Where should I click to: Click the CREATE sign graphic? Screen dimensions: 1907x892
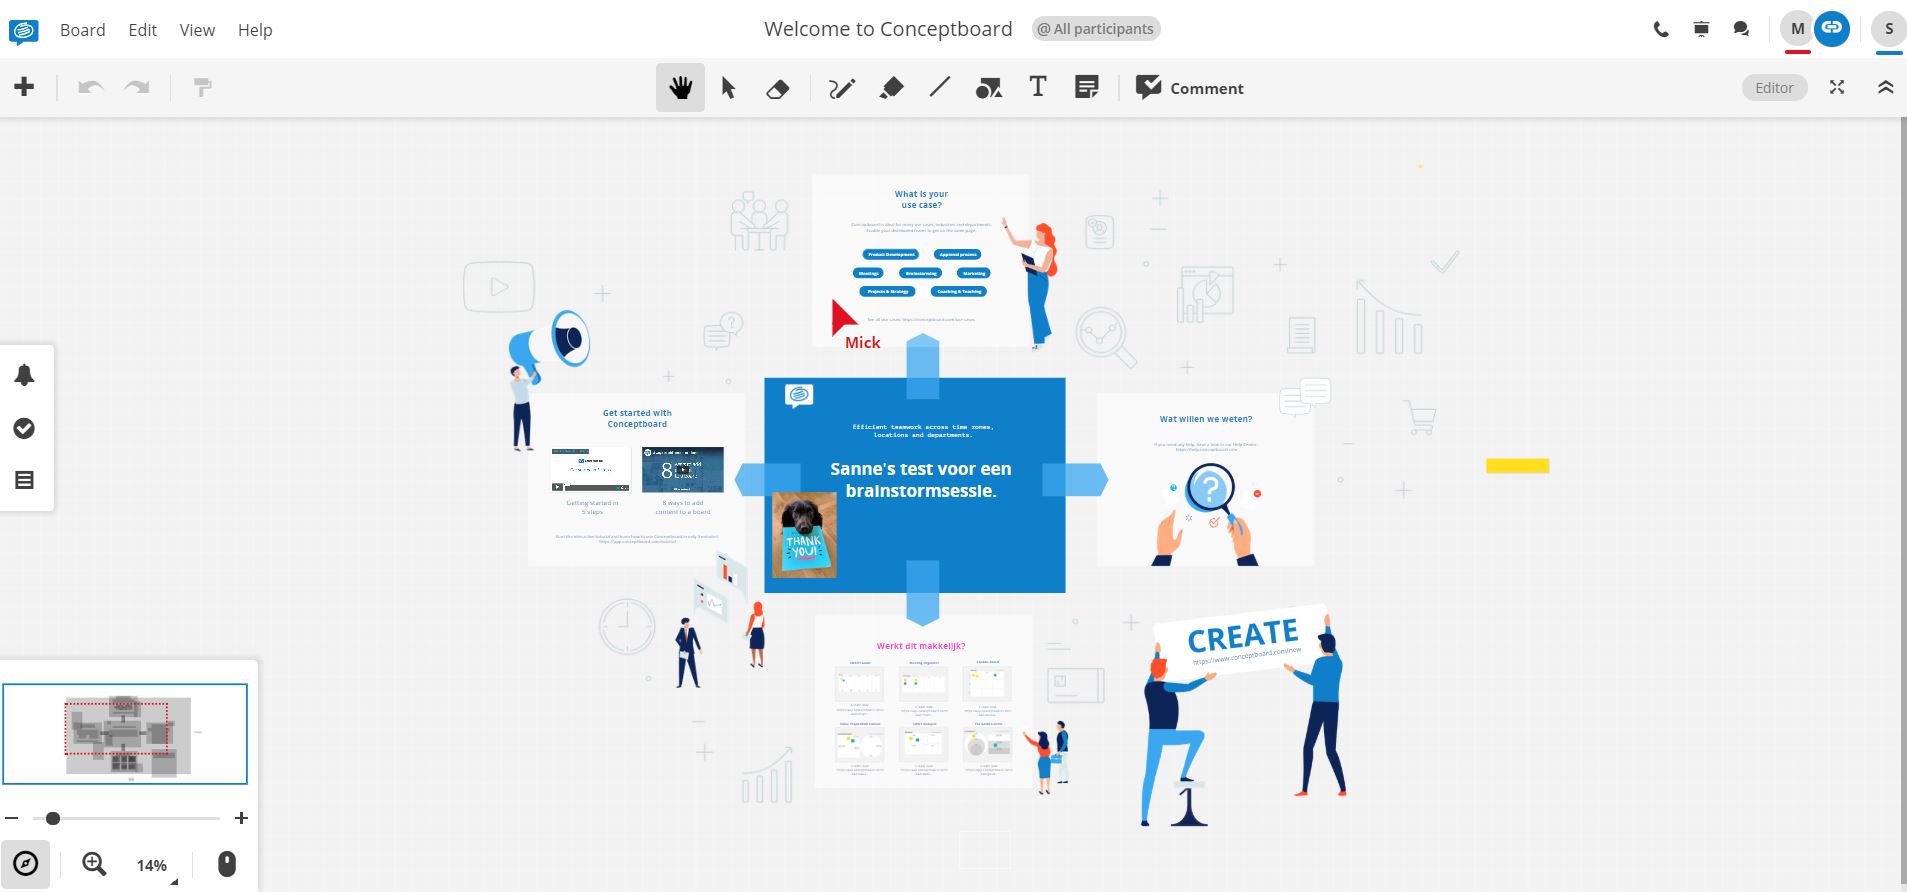(x=1243, y=638)
